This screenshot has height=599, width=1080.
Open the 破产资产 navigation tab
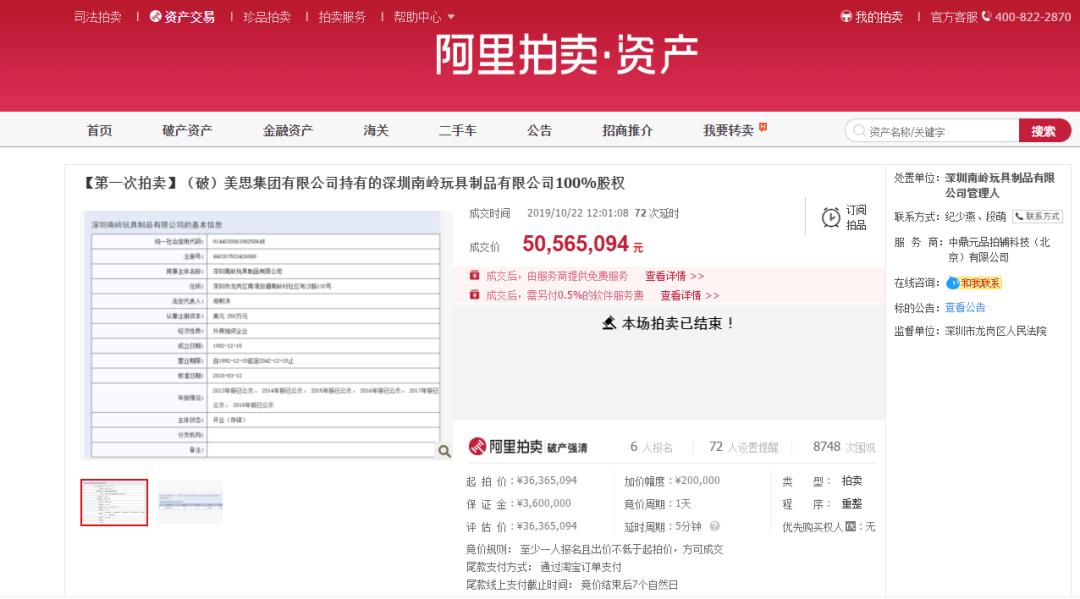(x=187, y=130)
